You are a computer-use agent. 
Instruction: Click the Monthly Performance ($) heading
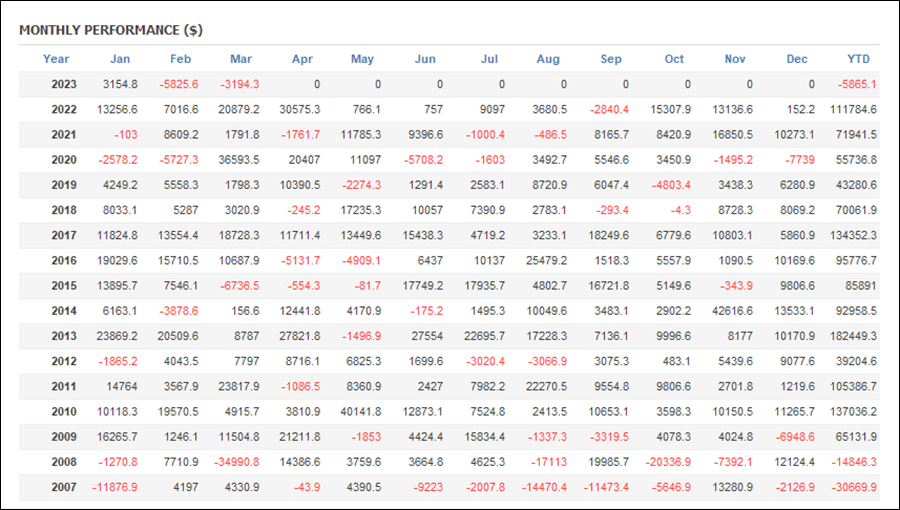pos(111,30)
